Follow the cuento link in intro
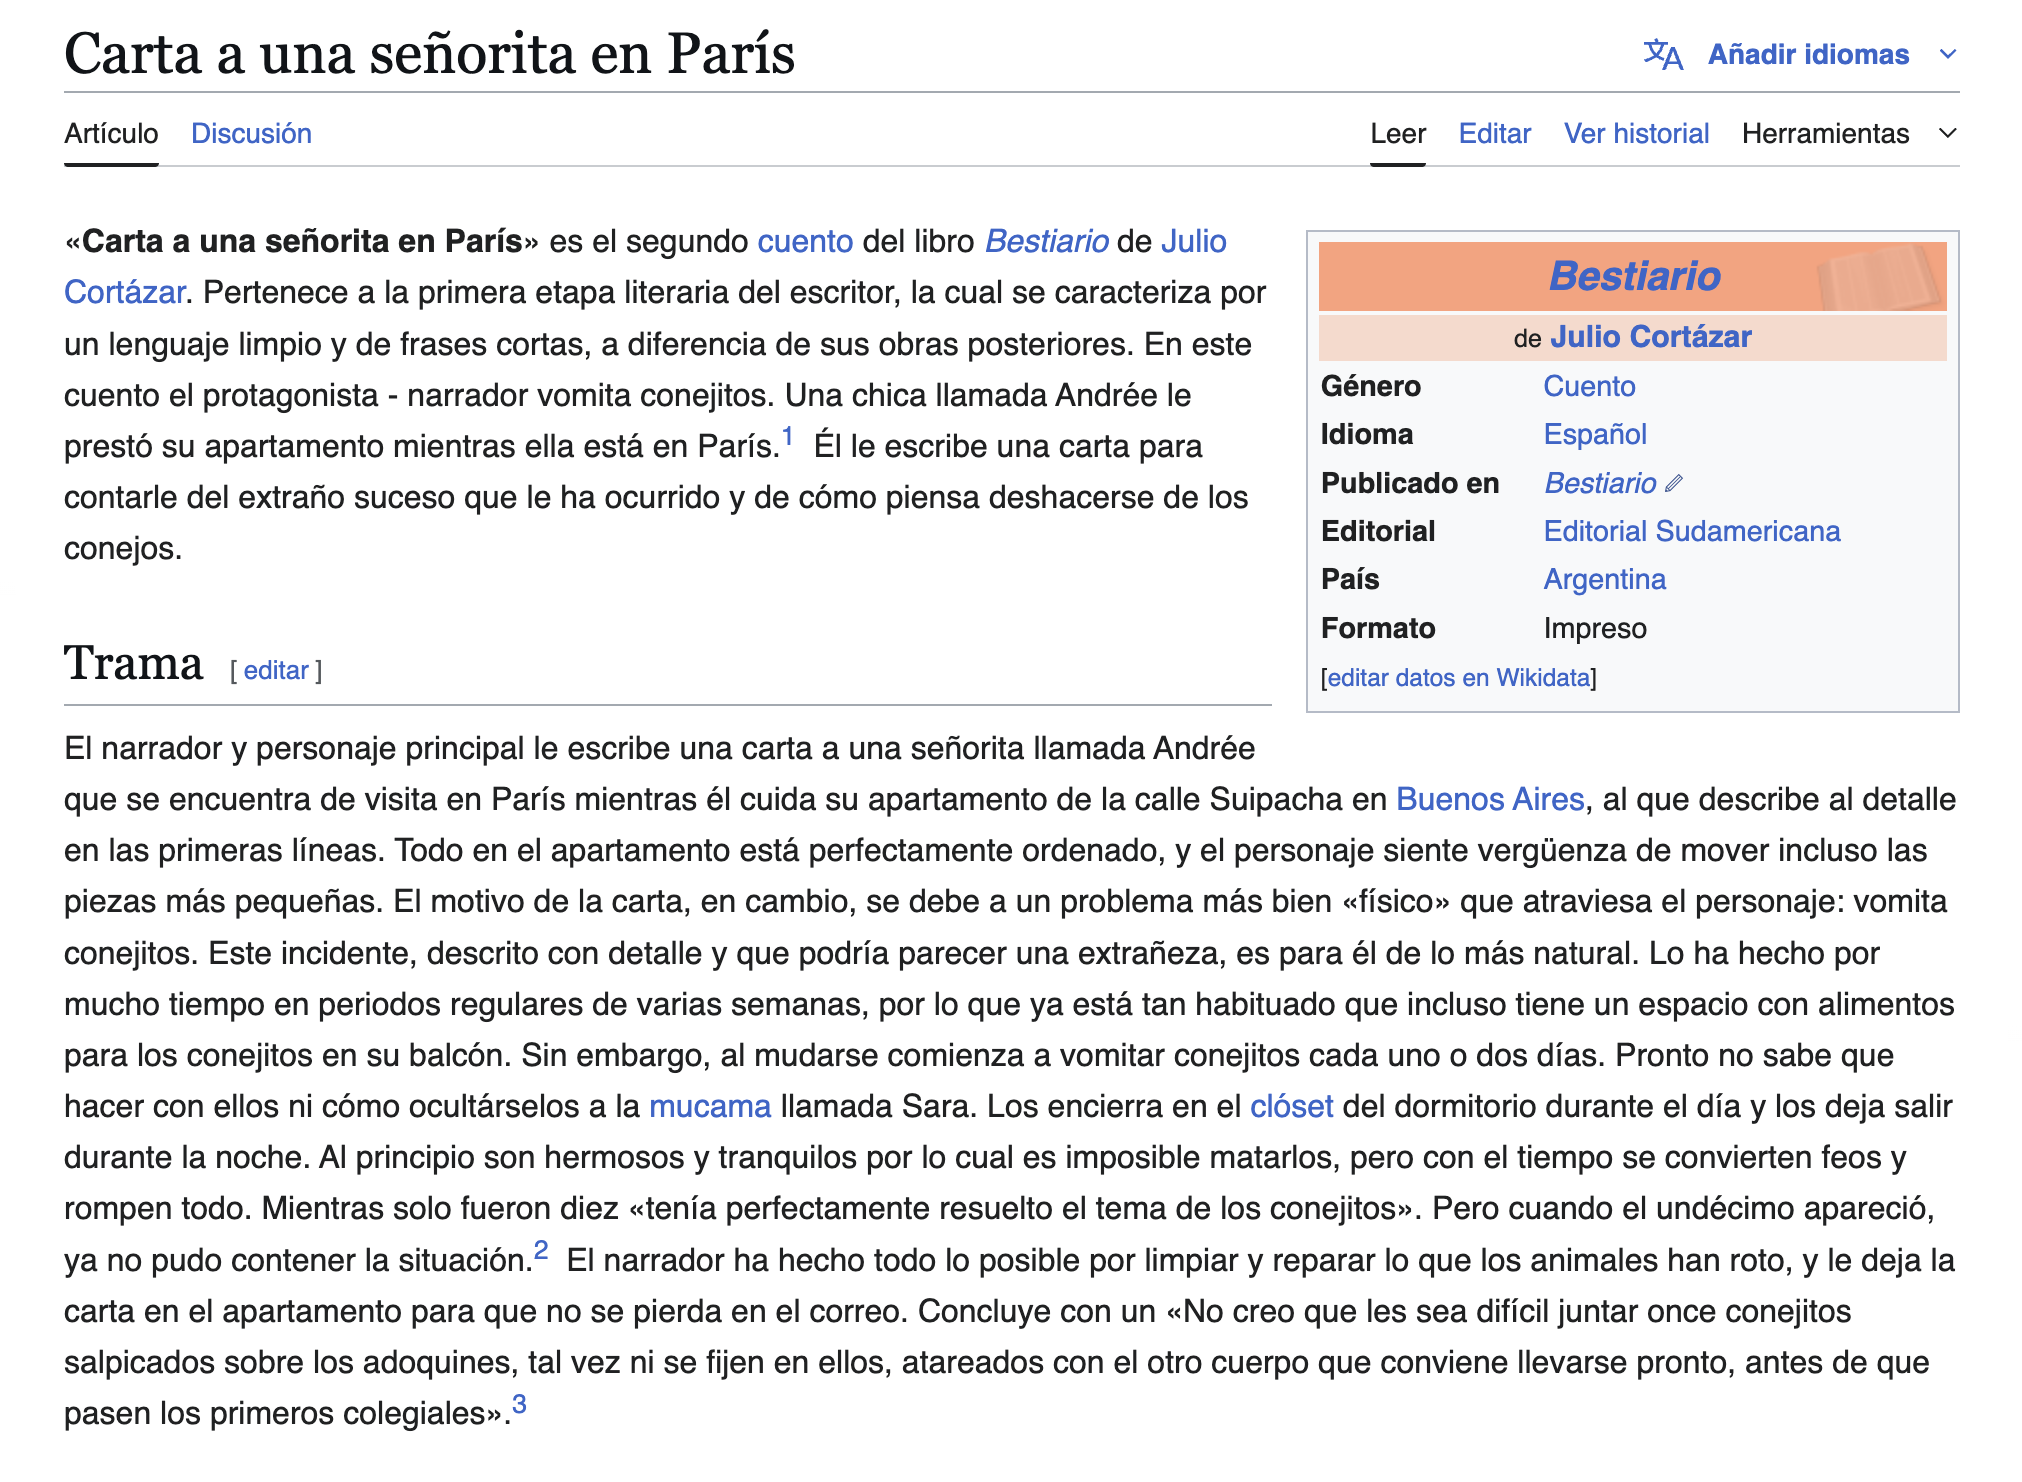Image resolution: width=2022 pixels, height=1482 pixels. coord(805,241)
